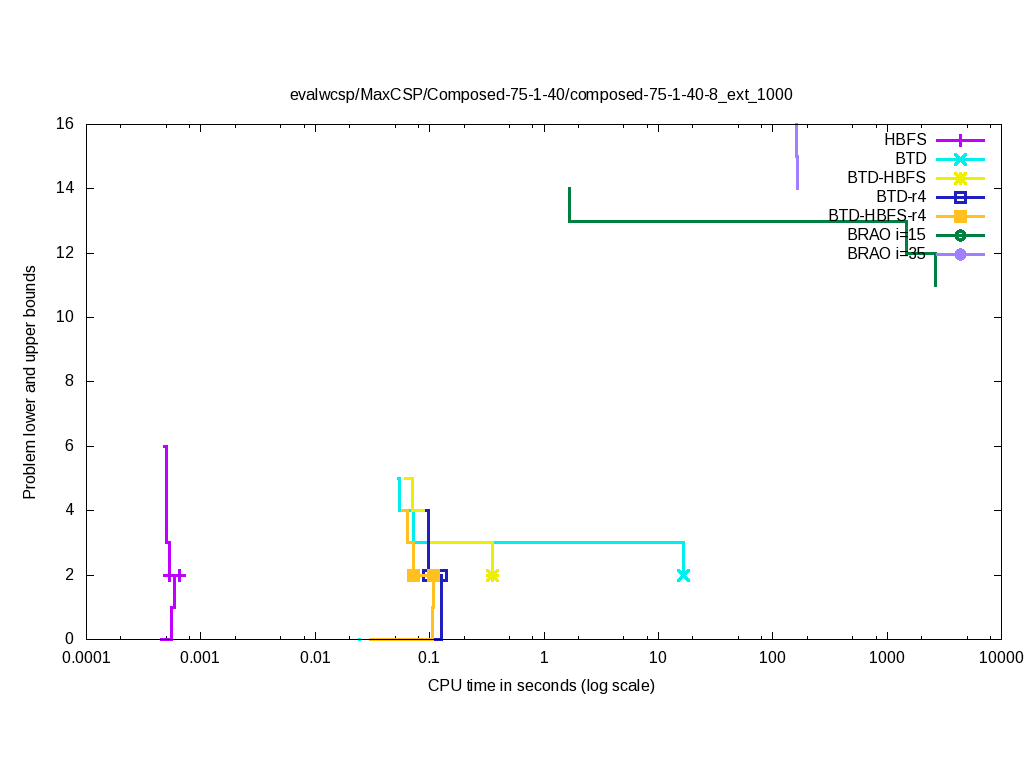This screenshot has width=1024, height=768.
Task: Click the yellow asterisk symbol in the legend
Action: 960,178
